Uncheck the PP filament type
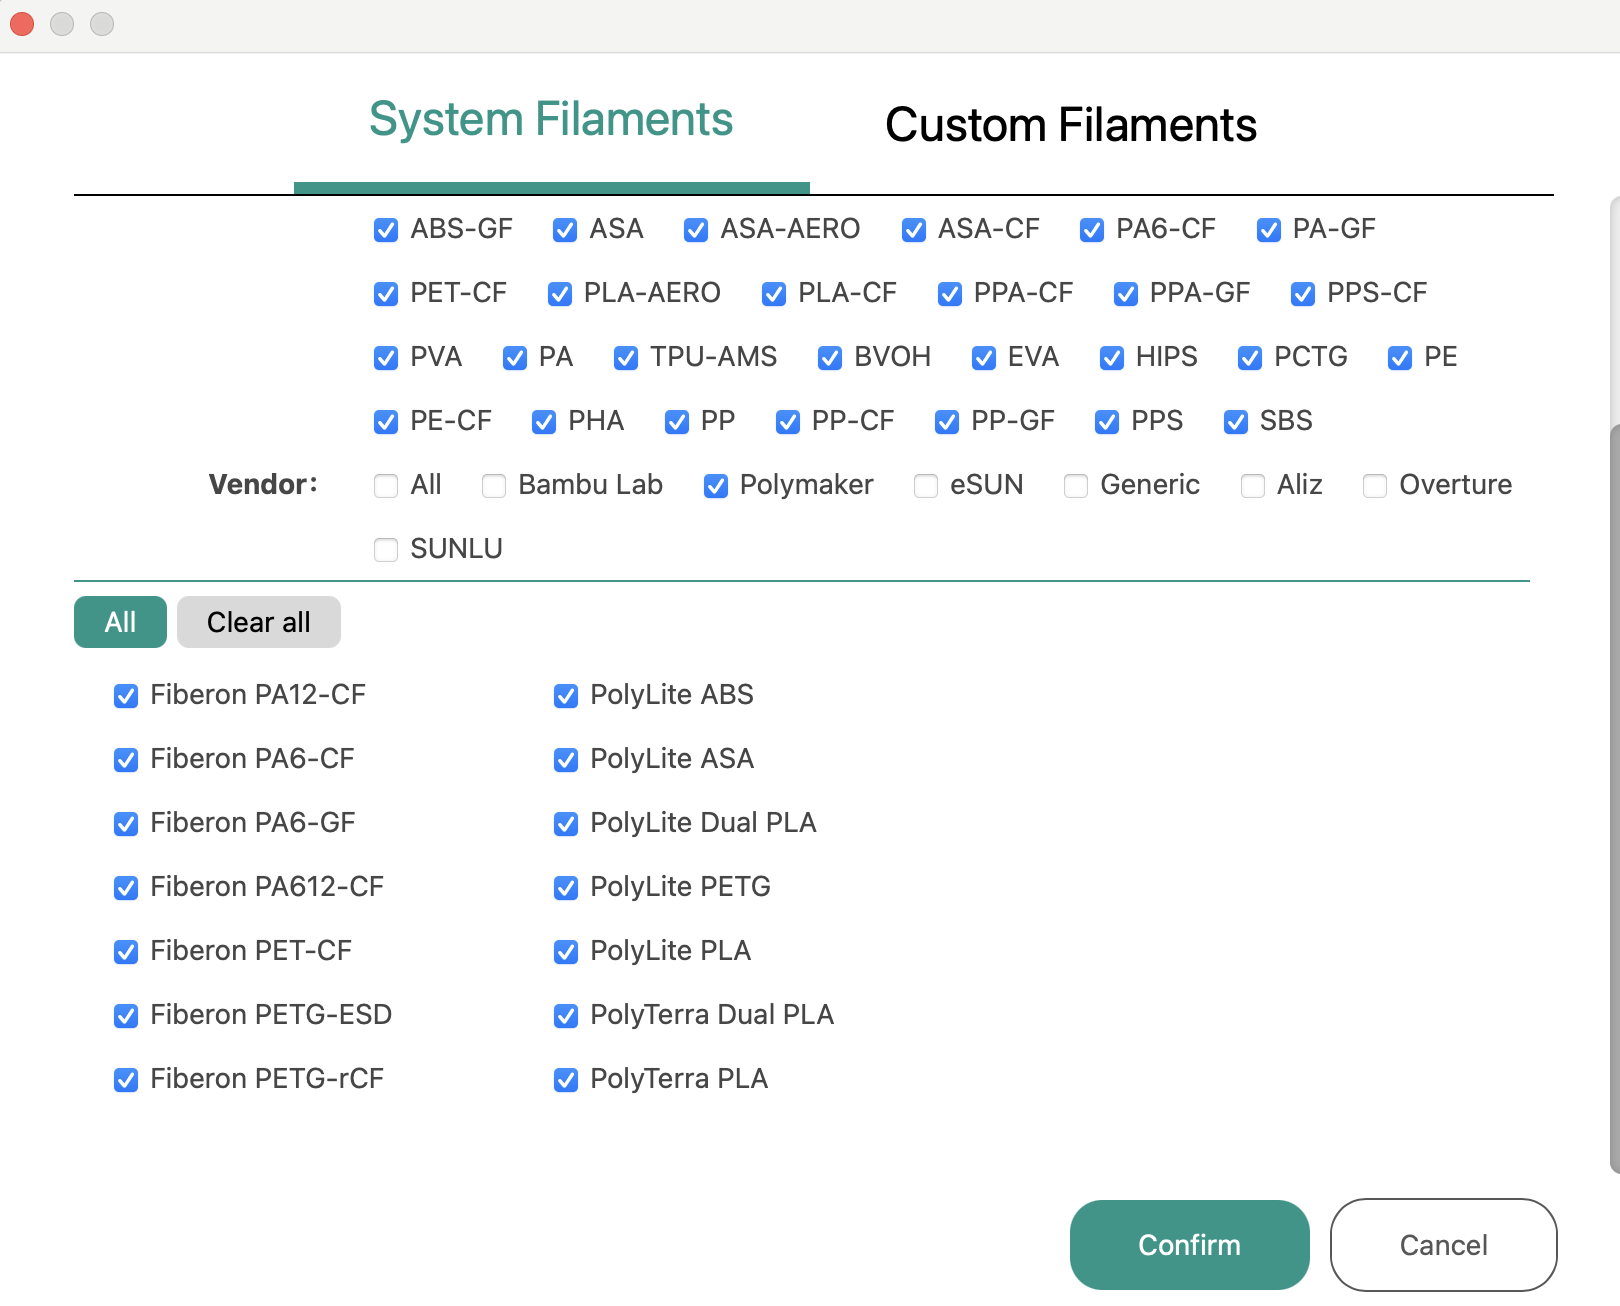The width and height of the screenshot is (1620, 1306). [677, 422]
